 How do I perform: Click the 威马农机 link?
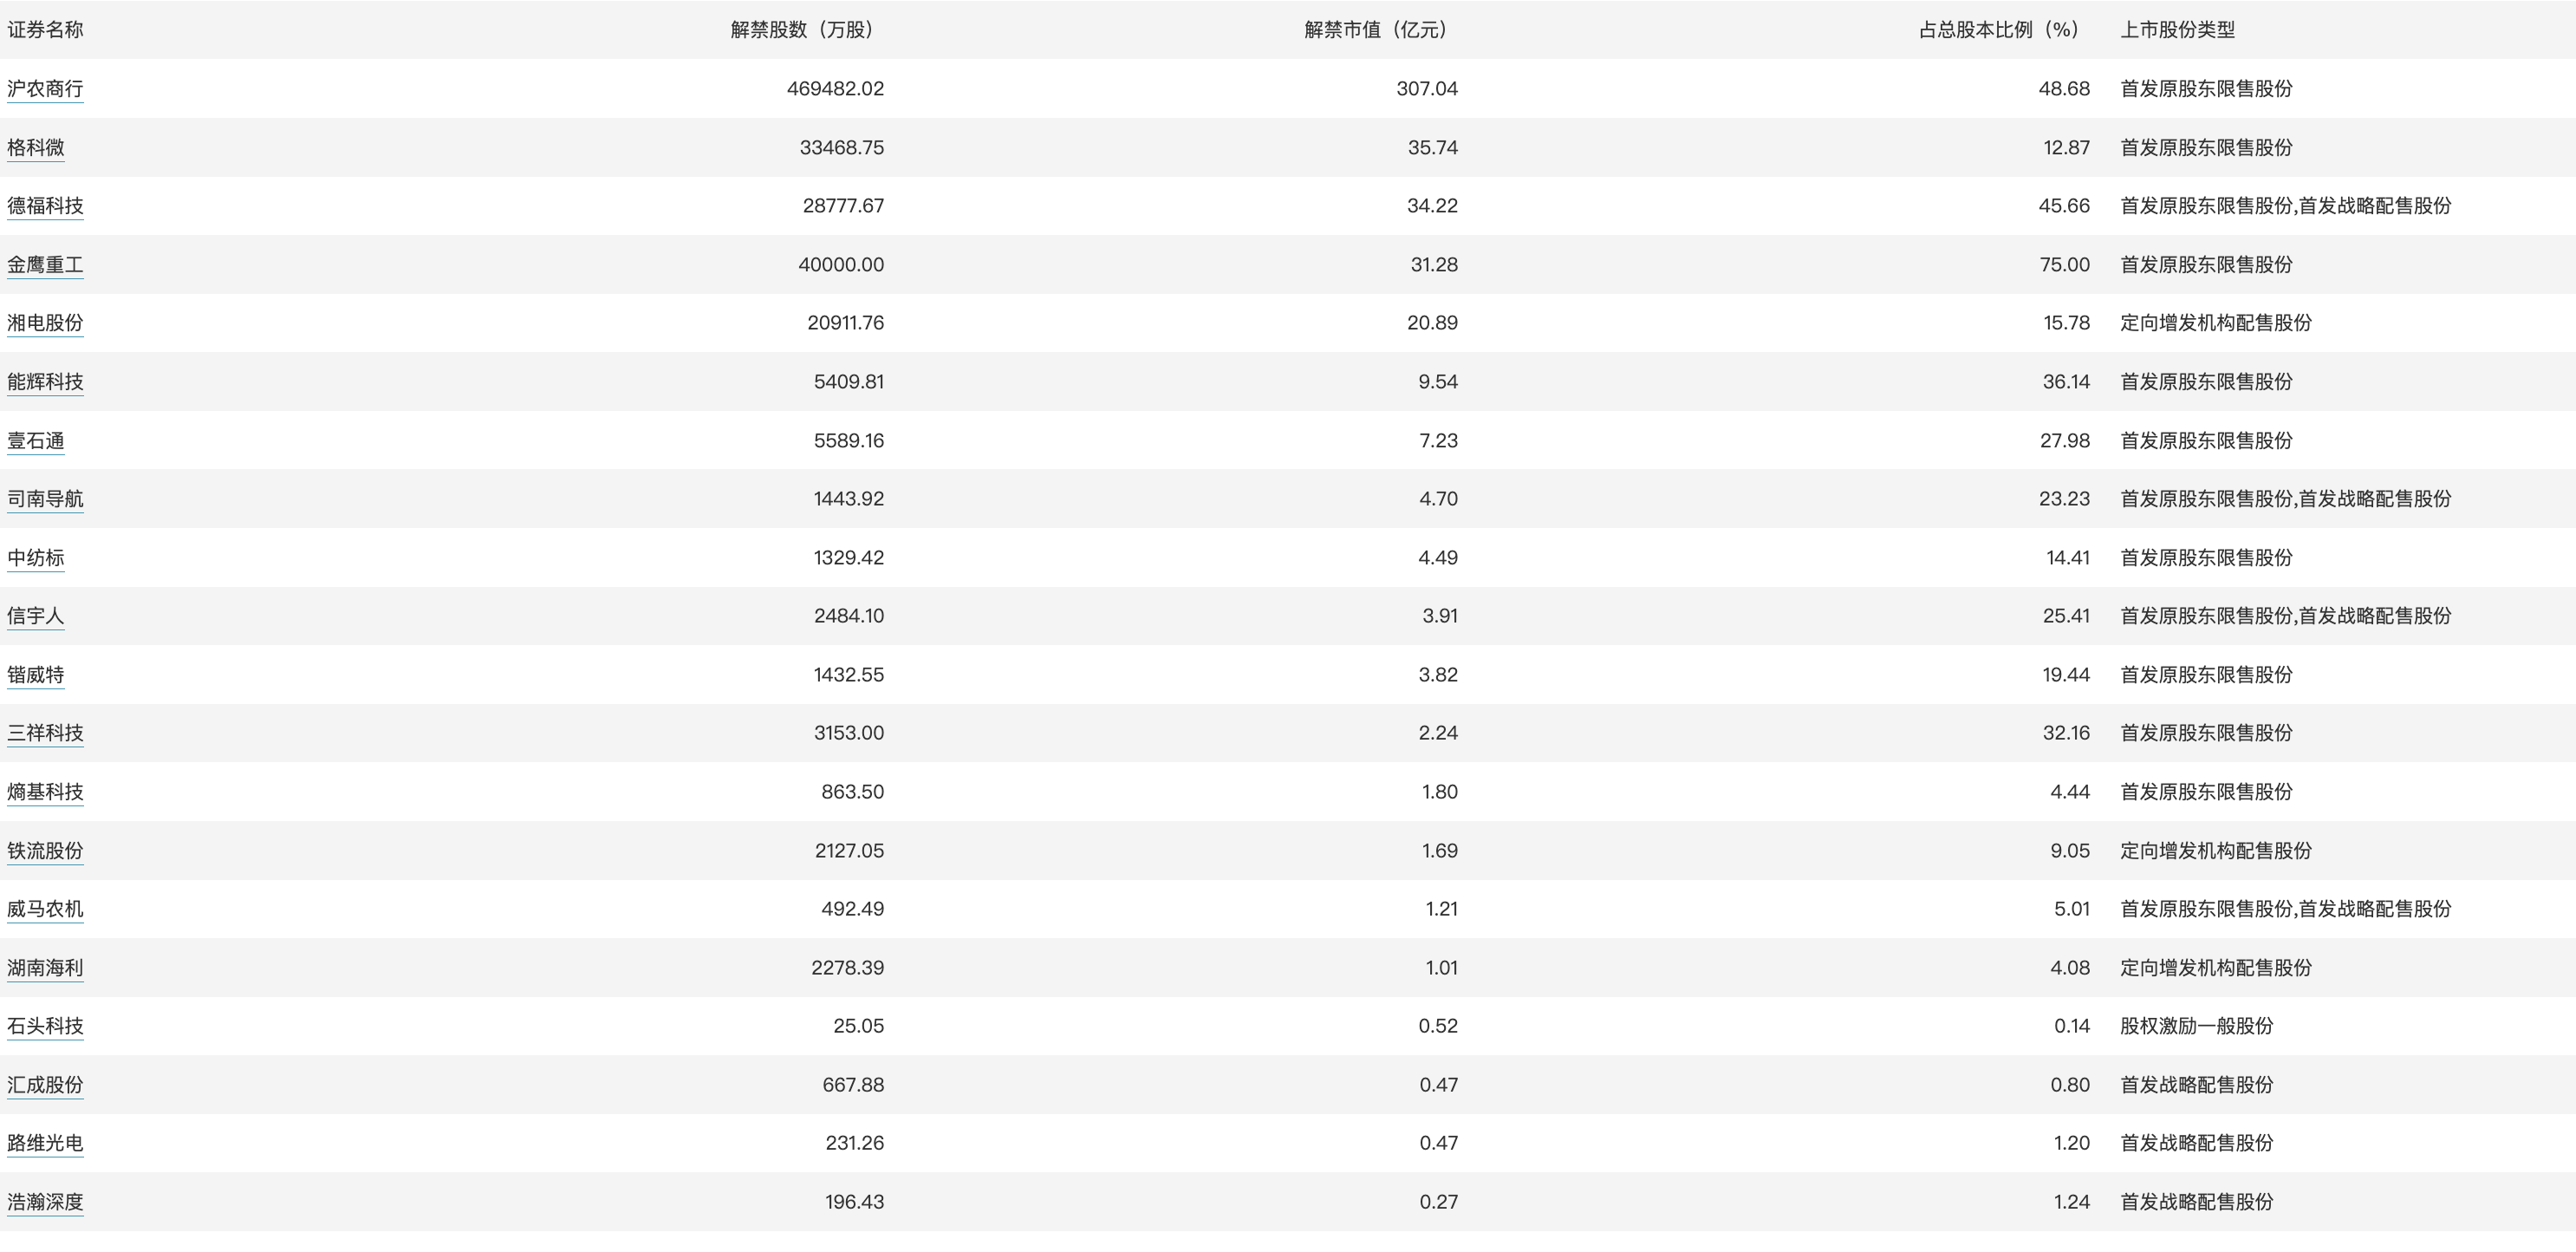pyautogui.click(x=45, y=909)
